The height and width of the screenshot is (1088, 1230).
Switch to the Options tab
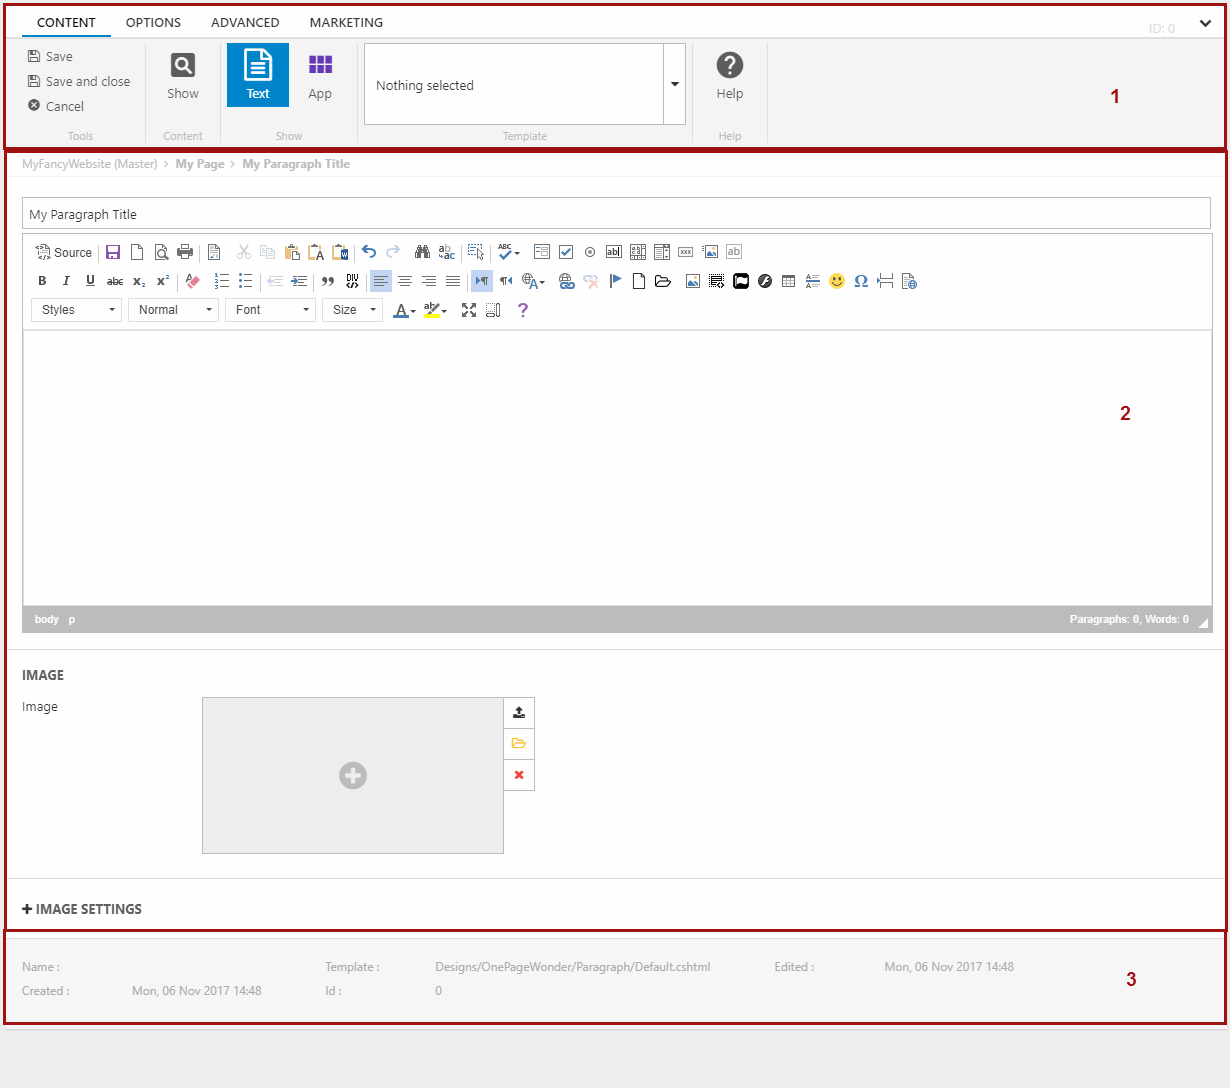(153, 22)
